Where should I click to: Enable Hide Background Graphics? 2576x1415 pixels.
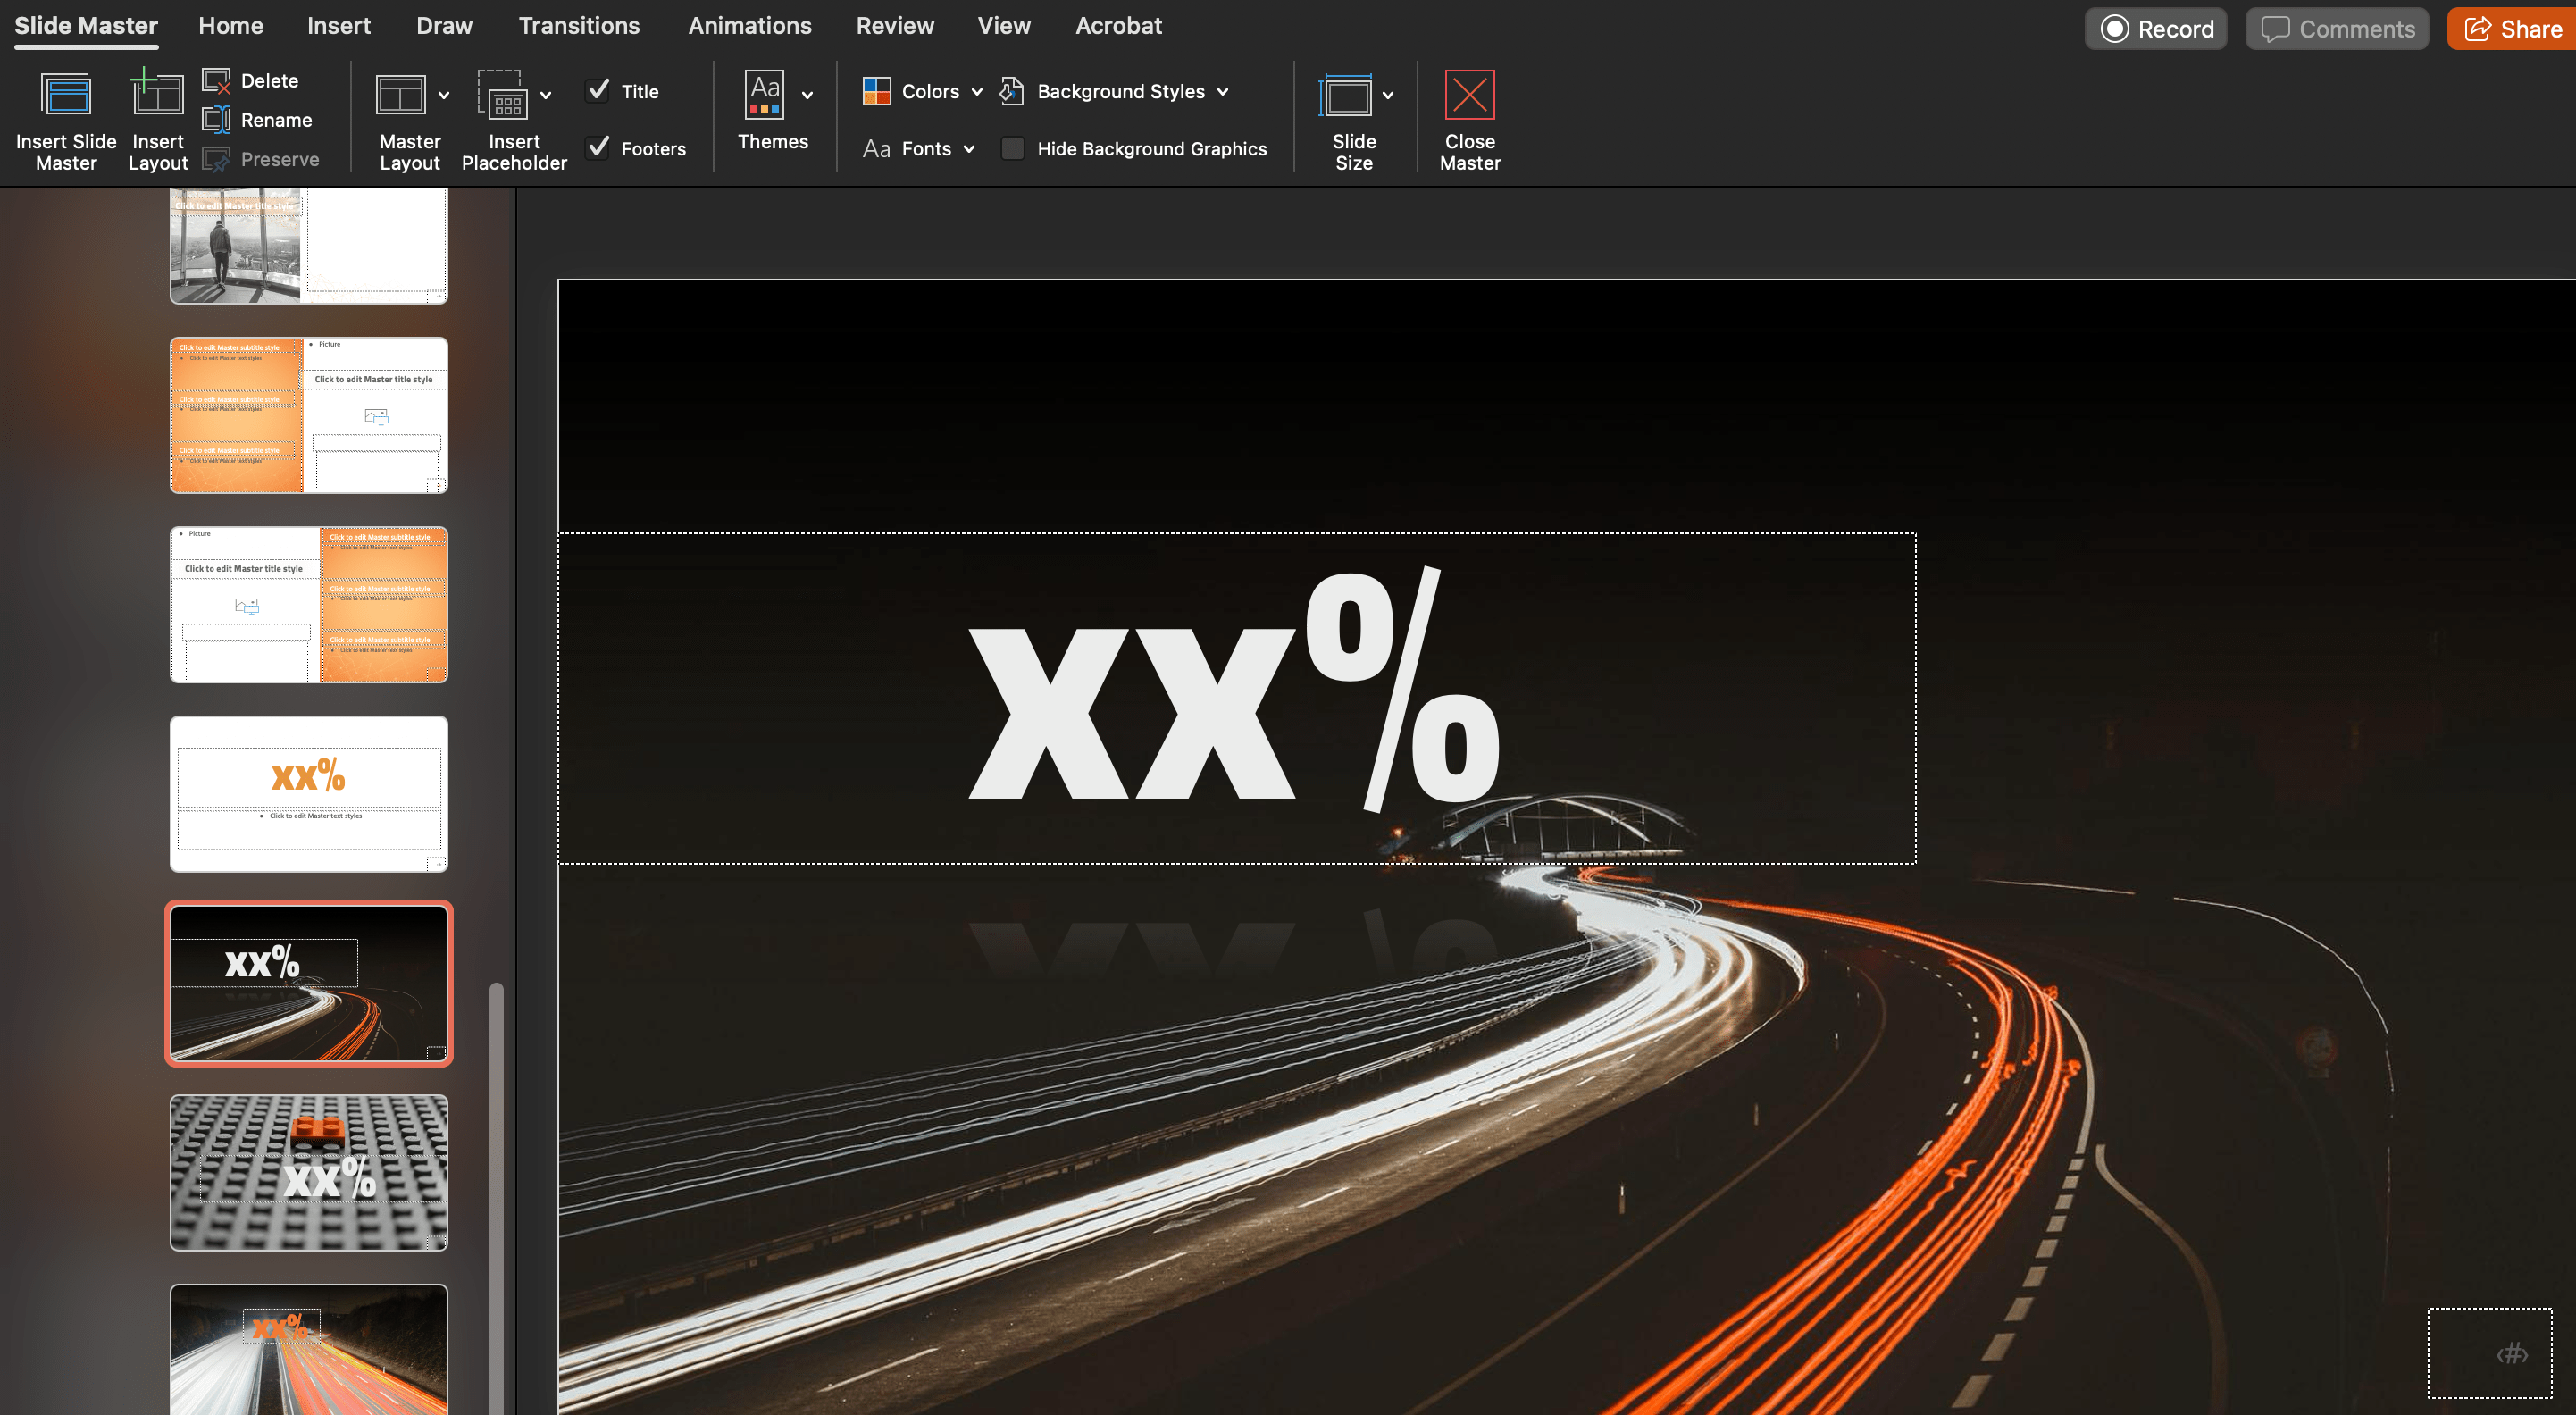coord(1012,149)
